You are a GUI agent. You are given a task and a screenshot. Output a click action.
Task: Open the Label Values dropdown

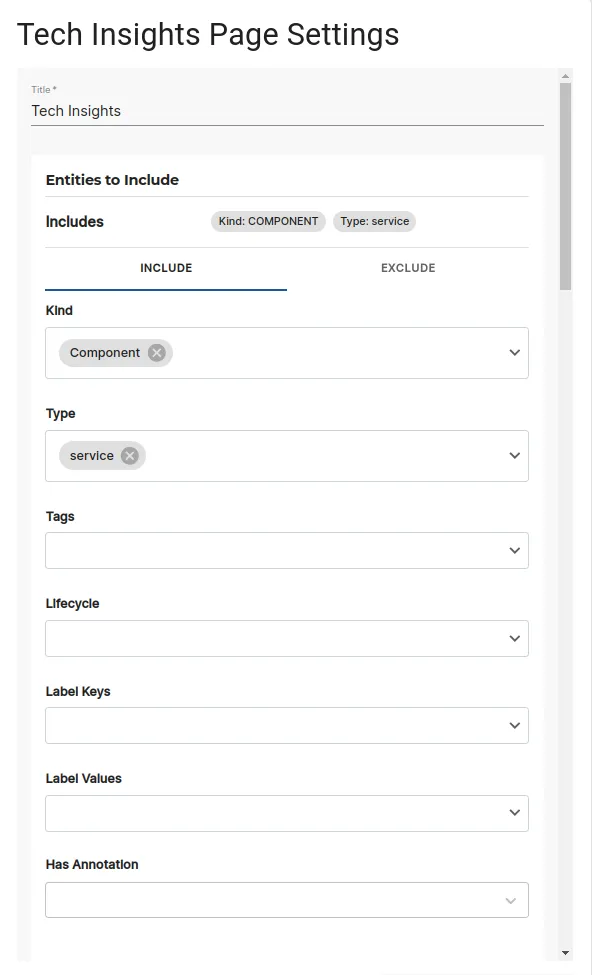click(514, 812)
